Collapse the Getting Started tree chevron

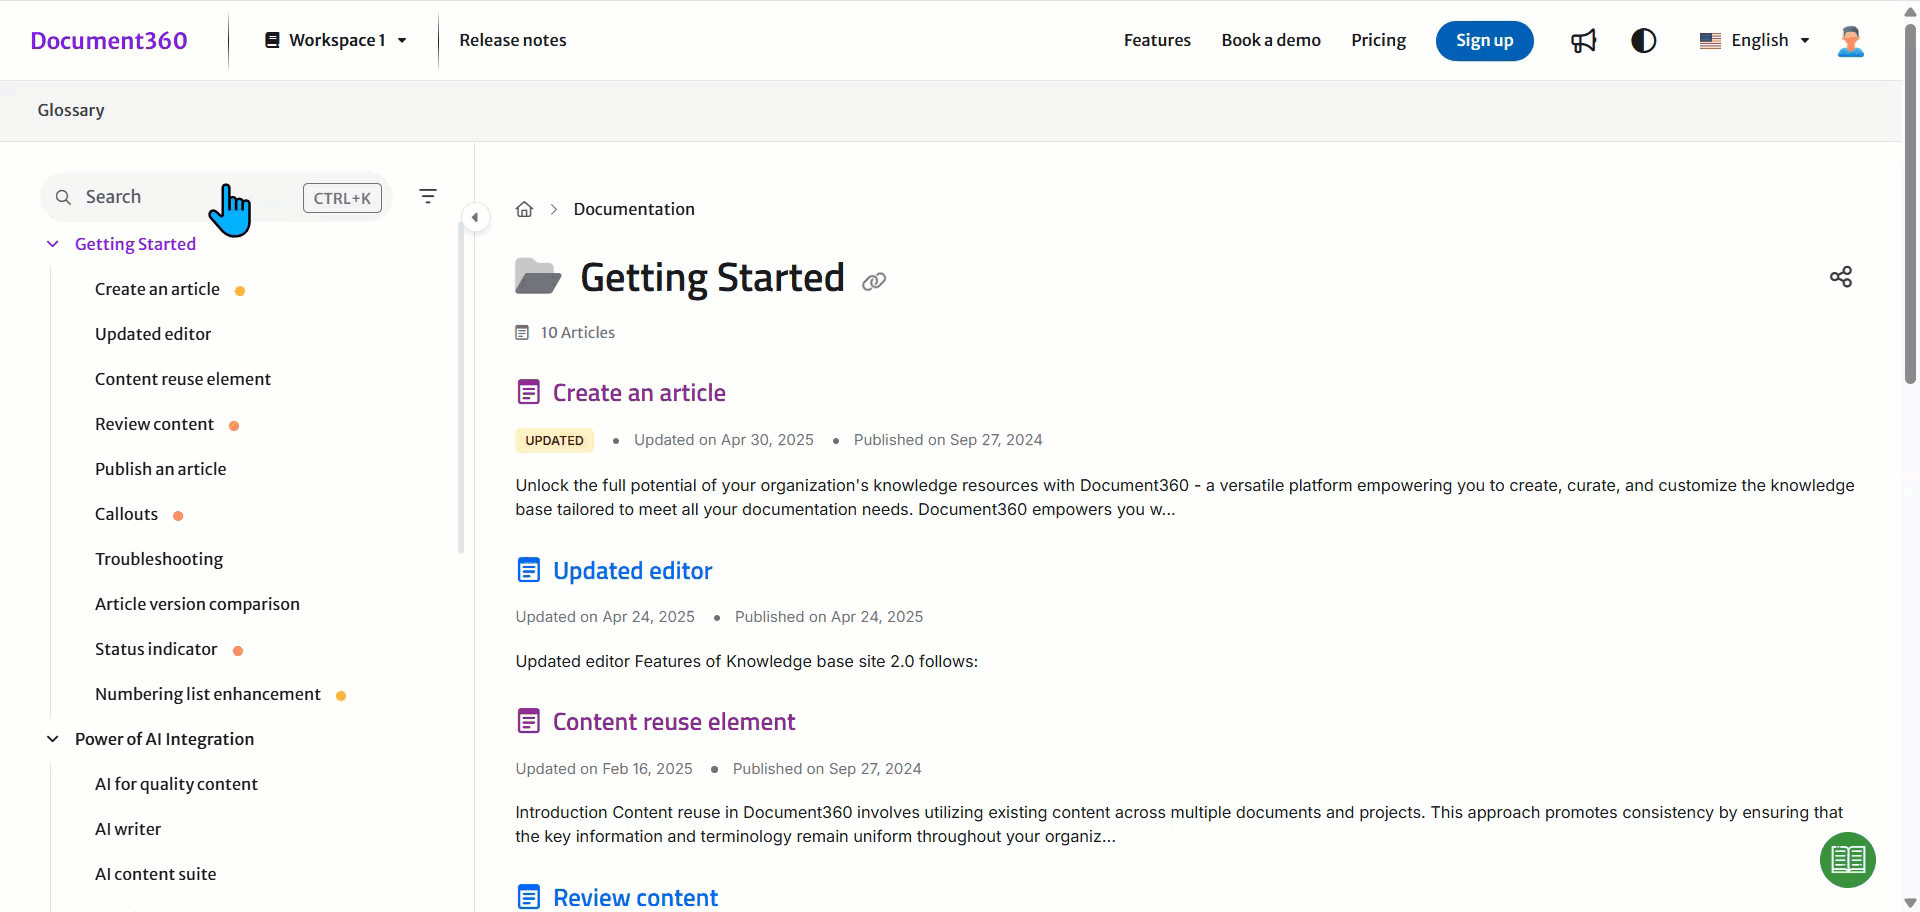[x=53, y=244]
